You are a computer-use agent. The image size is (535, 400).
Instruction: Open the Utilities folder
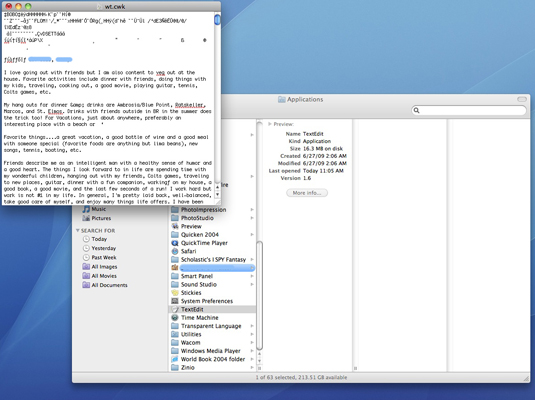pos(191,334)
